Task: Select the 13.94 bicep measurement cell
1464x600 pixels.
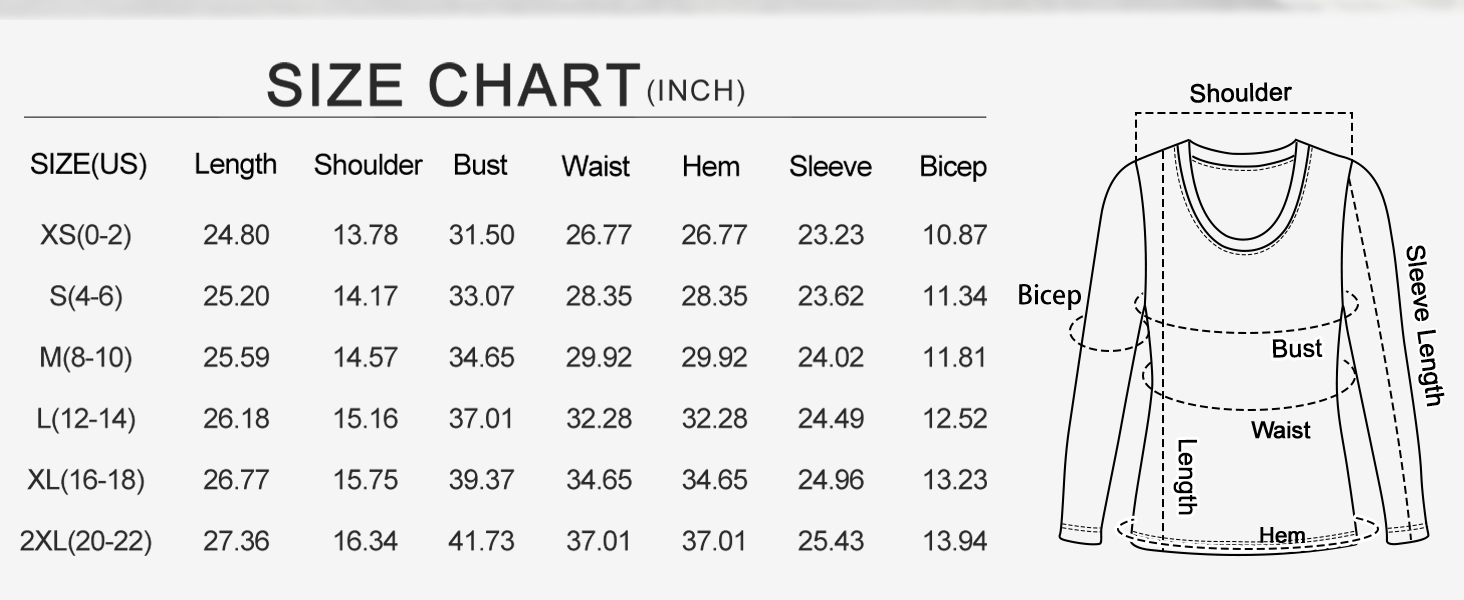Action: pyautogui.click(x=954, y=542)
